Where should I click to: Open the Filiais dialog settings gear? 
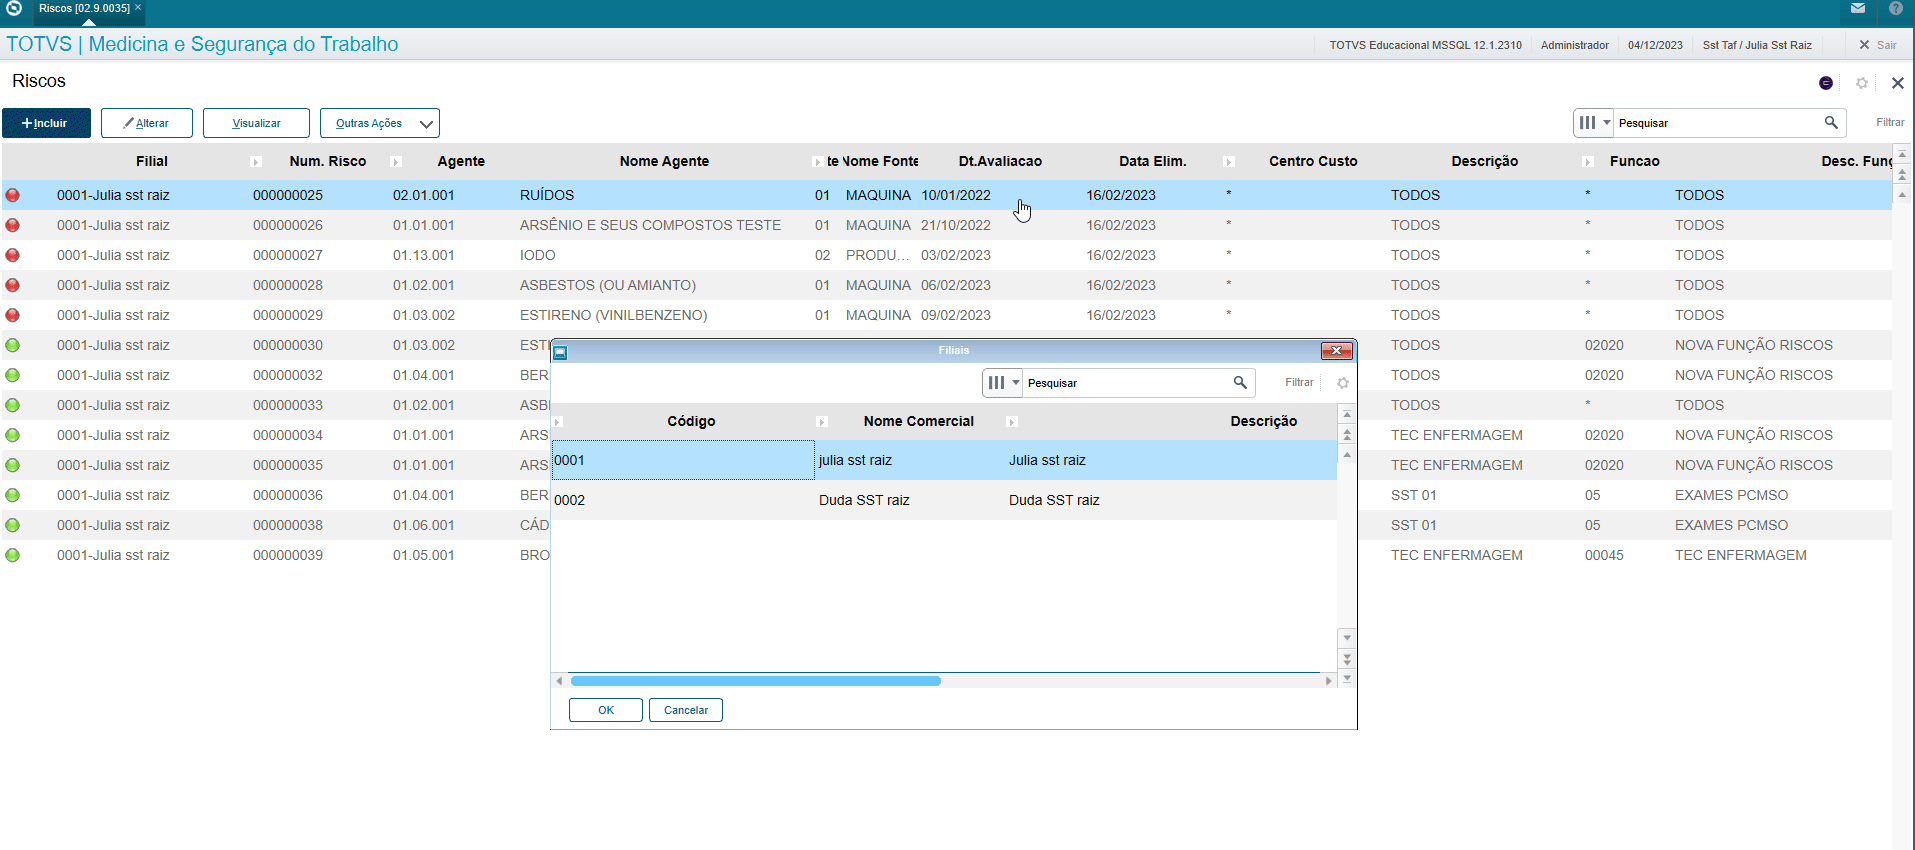coord(1343,383)
